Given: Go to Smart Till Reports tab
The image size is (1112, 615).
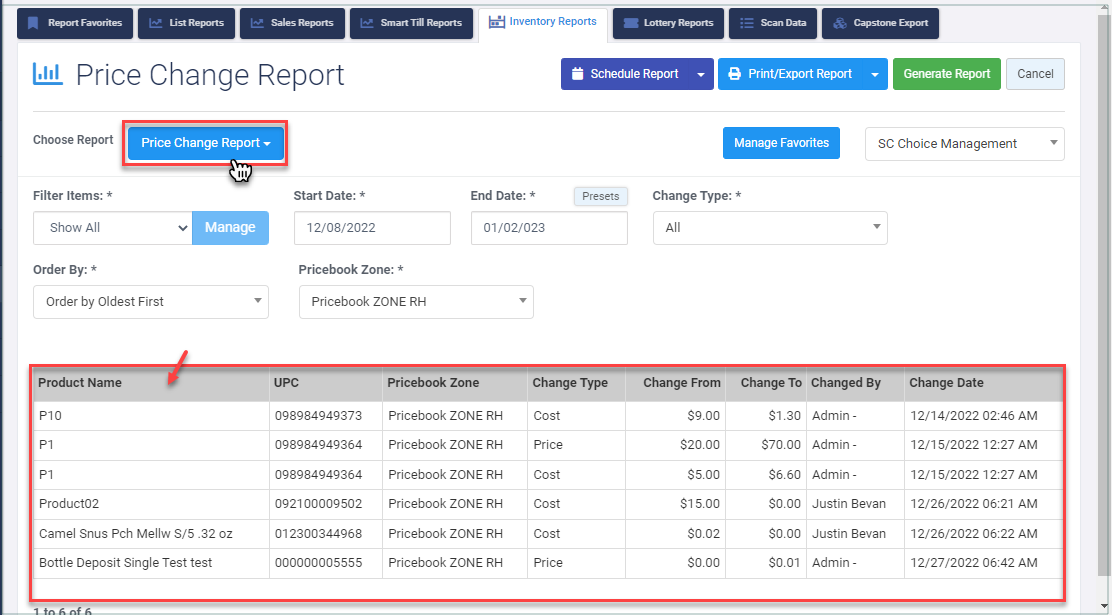Looking at the screenshot, I should 411,23.
